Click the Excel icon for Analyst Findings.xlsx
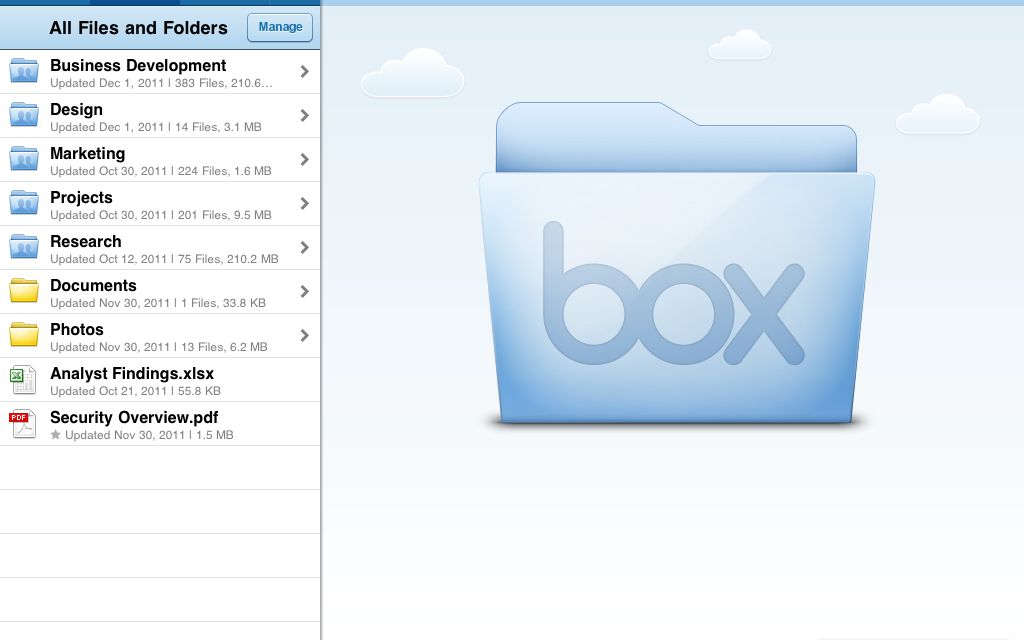1024x640 pixels. click(x=22, y=380)
